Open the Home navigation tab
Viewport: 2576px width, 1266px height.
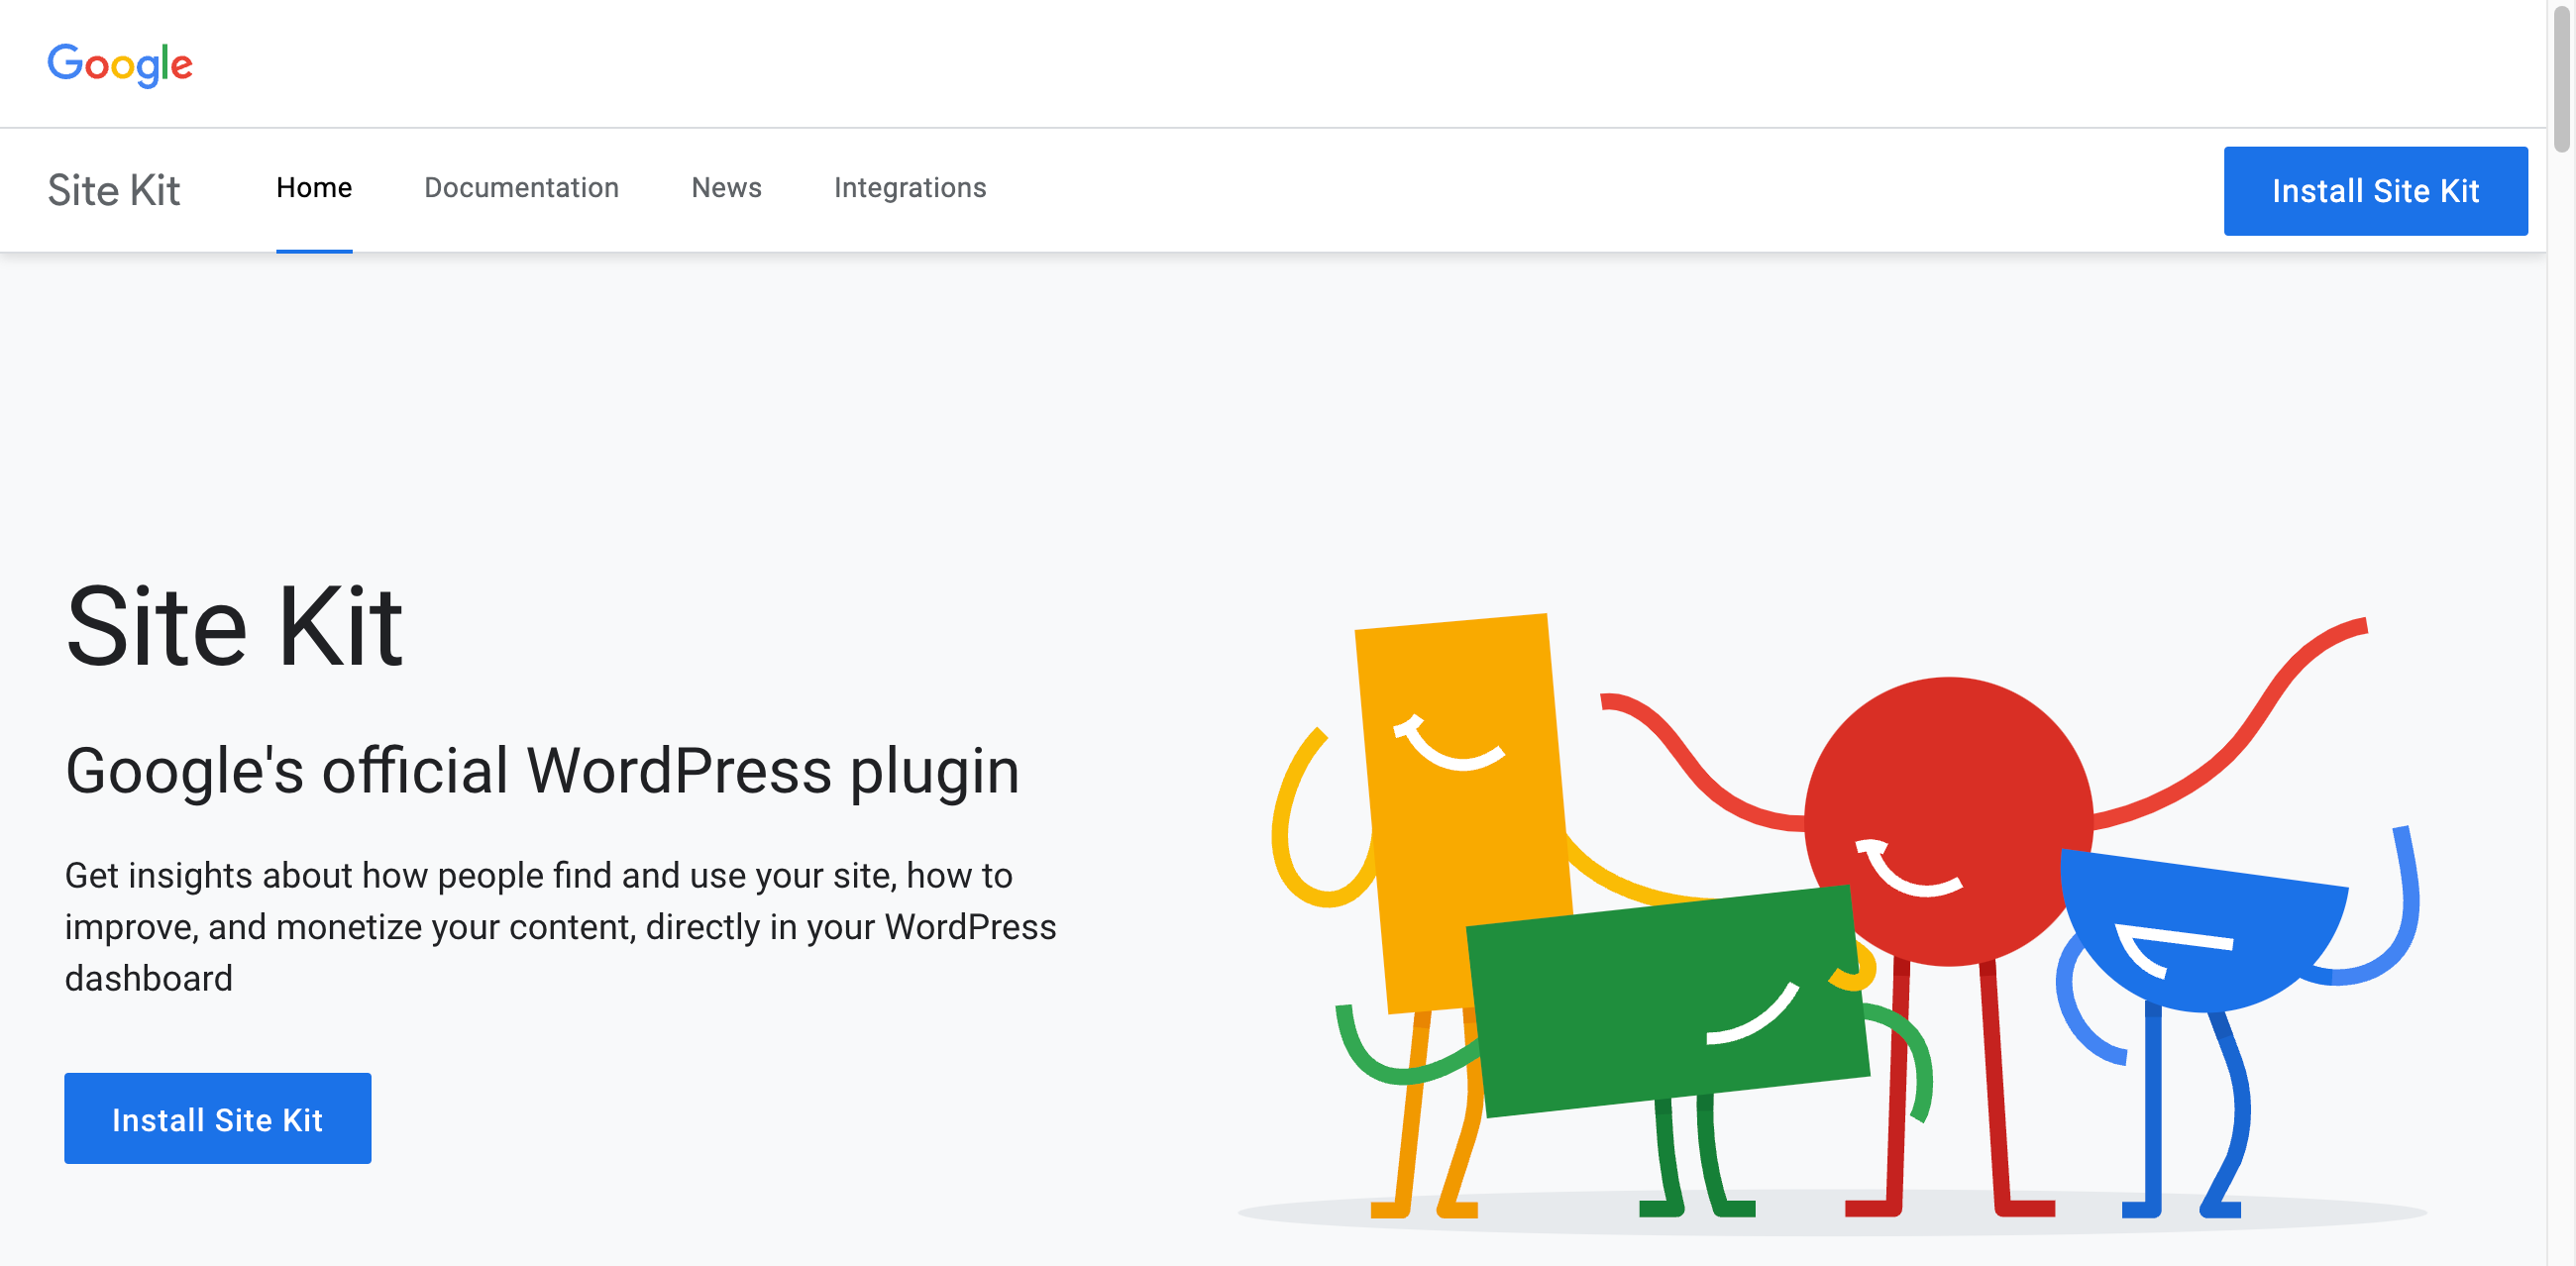[x=313, y=188]
